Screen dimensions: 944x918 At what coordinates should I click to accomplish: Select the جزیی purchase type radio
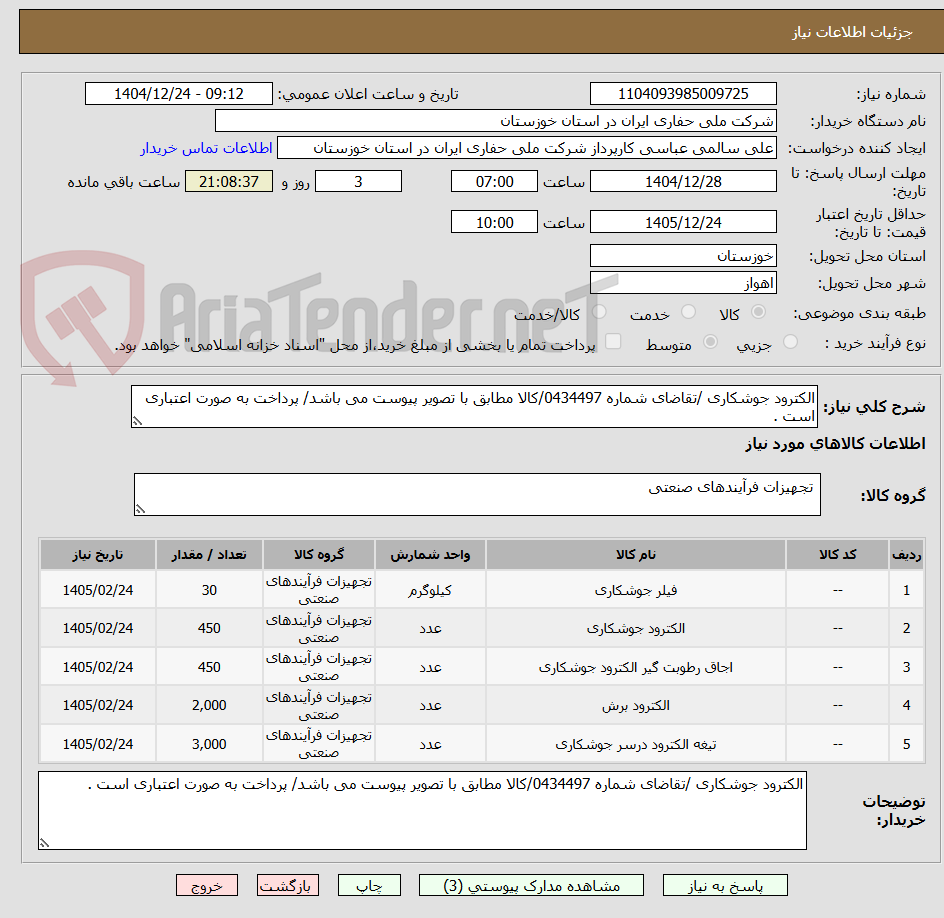790,342
